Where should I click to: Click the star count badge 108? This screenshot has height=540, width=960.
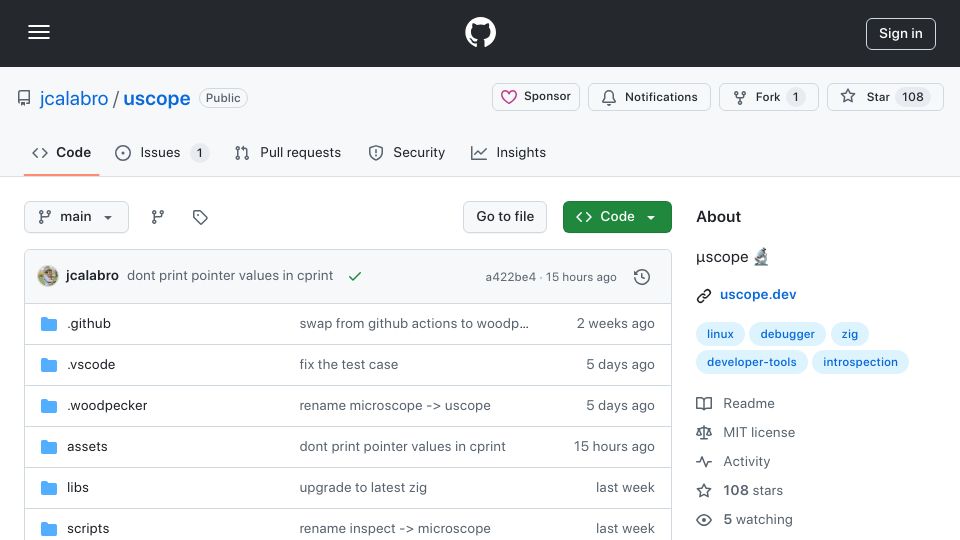tap(912, 97)
